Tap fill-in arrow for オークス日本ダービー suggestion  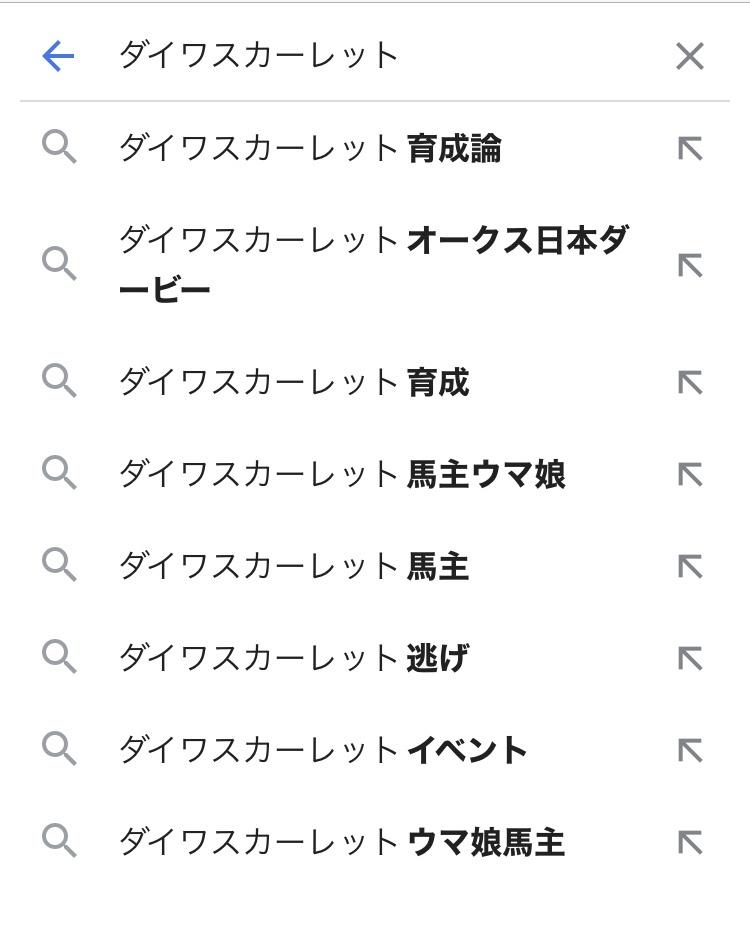(x=690, y=265)
